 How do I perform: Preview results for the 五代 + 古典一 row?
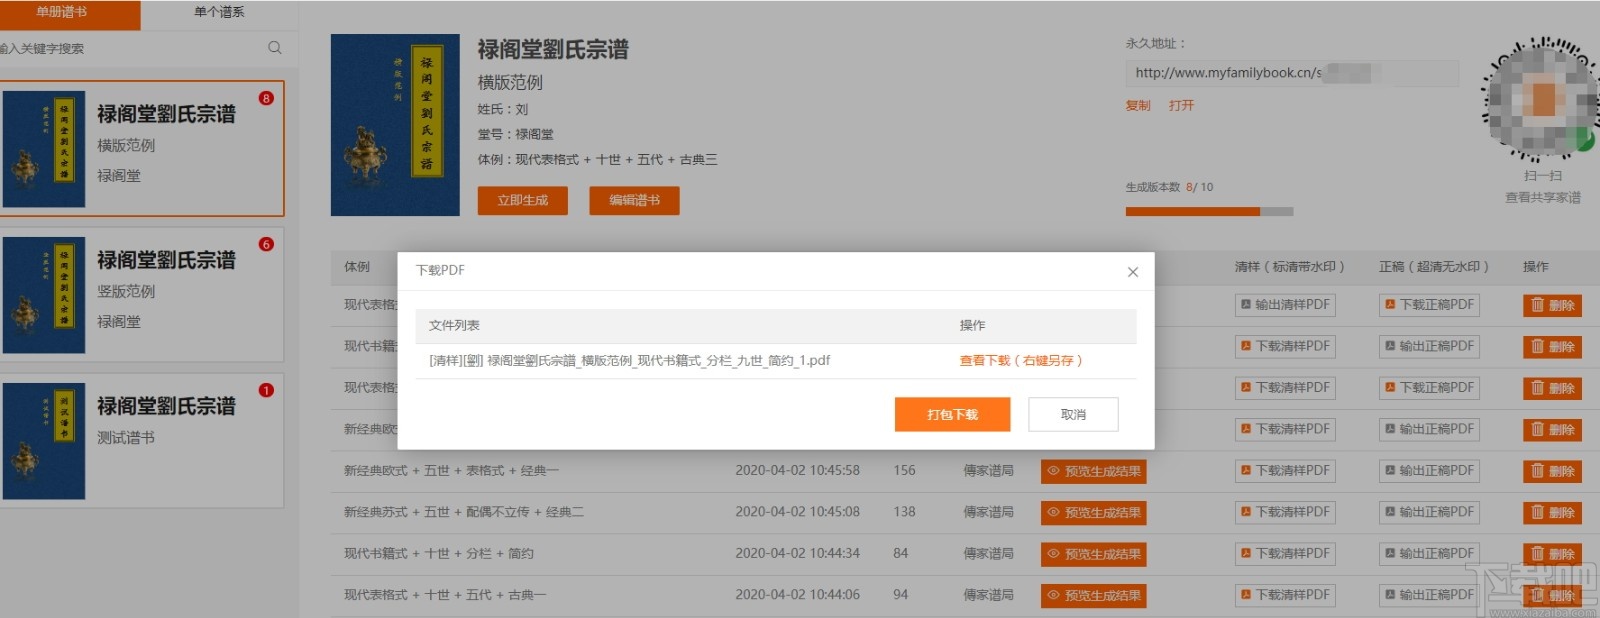[x=1093, y=596]
